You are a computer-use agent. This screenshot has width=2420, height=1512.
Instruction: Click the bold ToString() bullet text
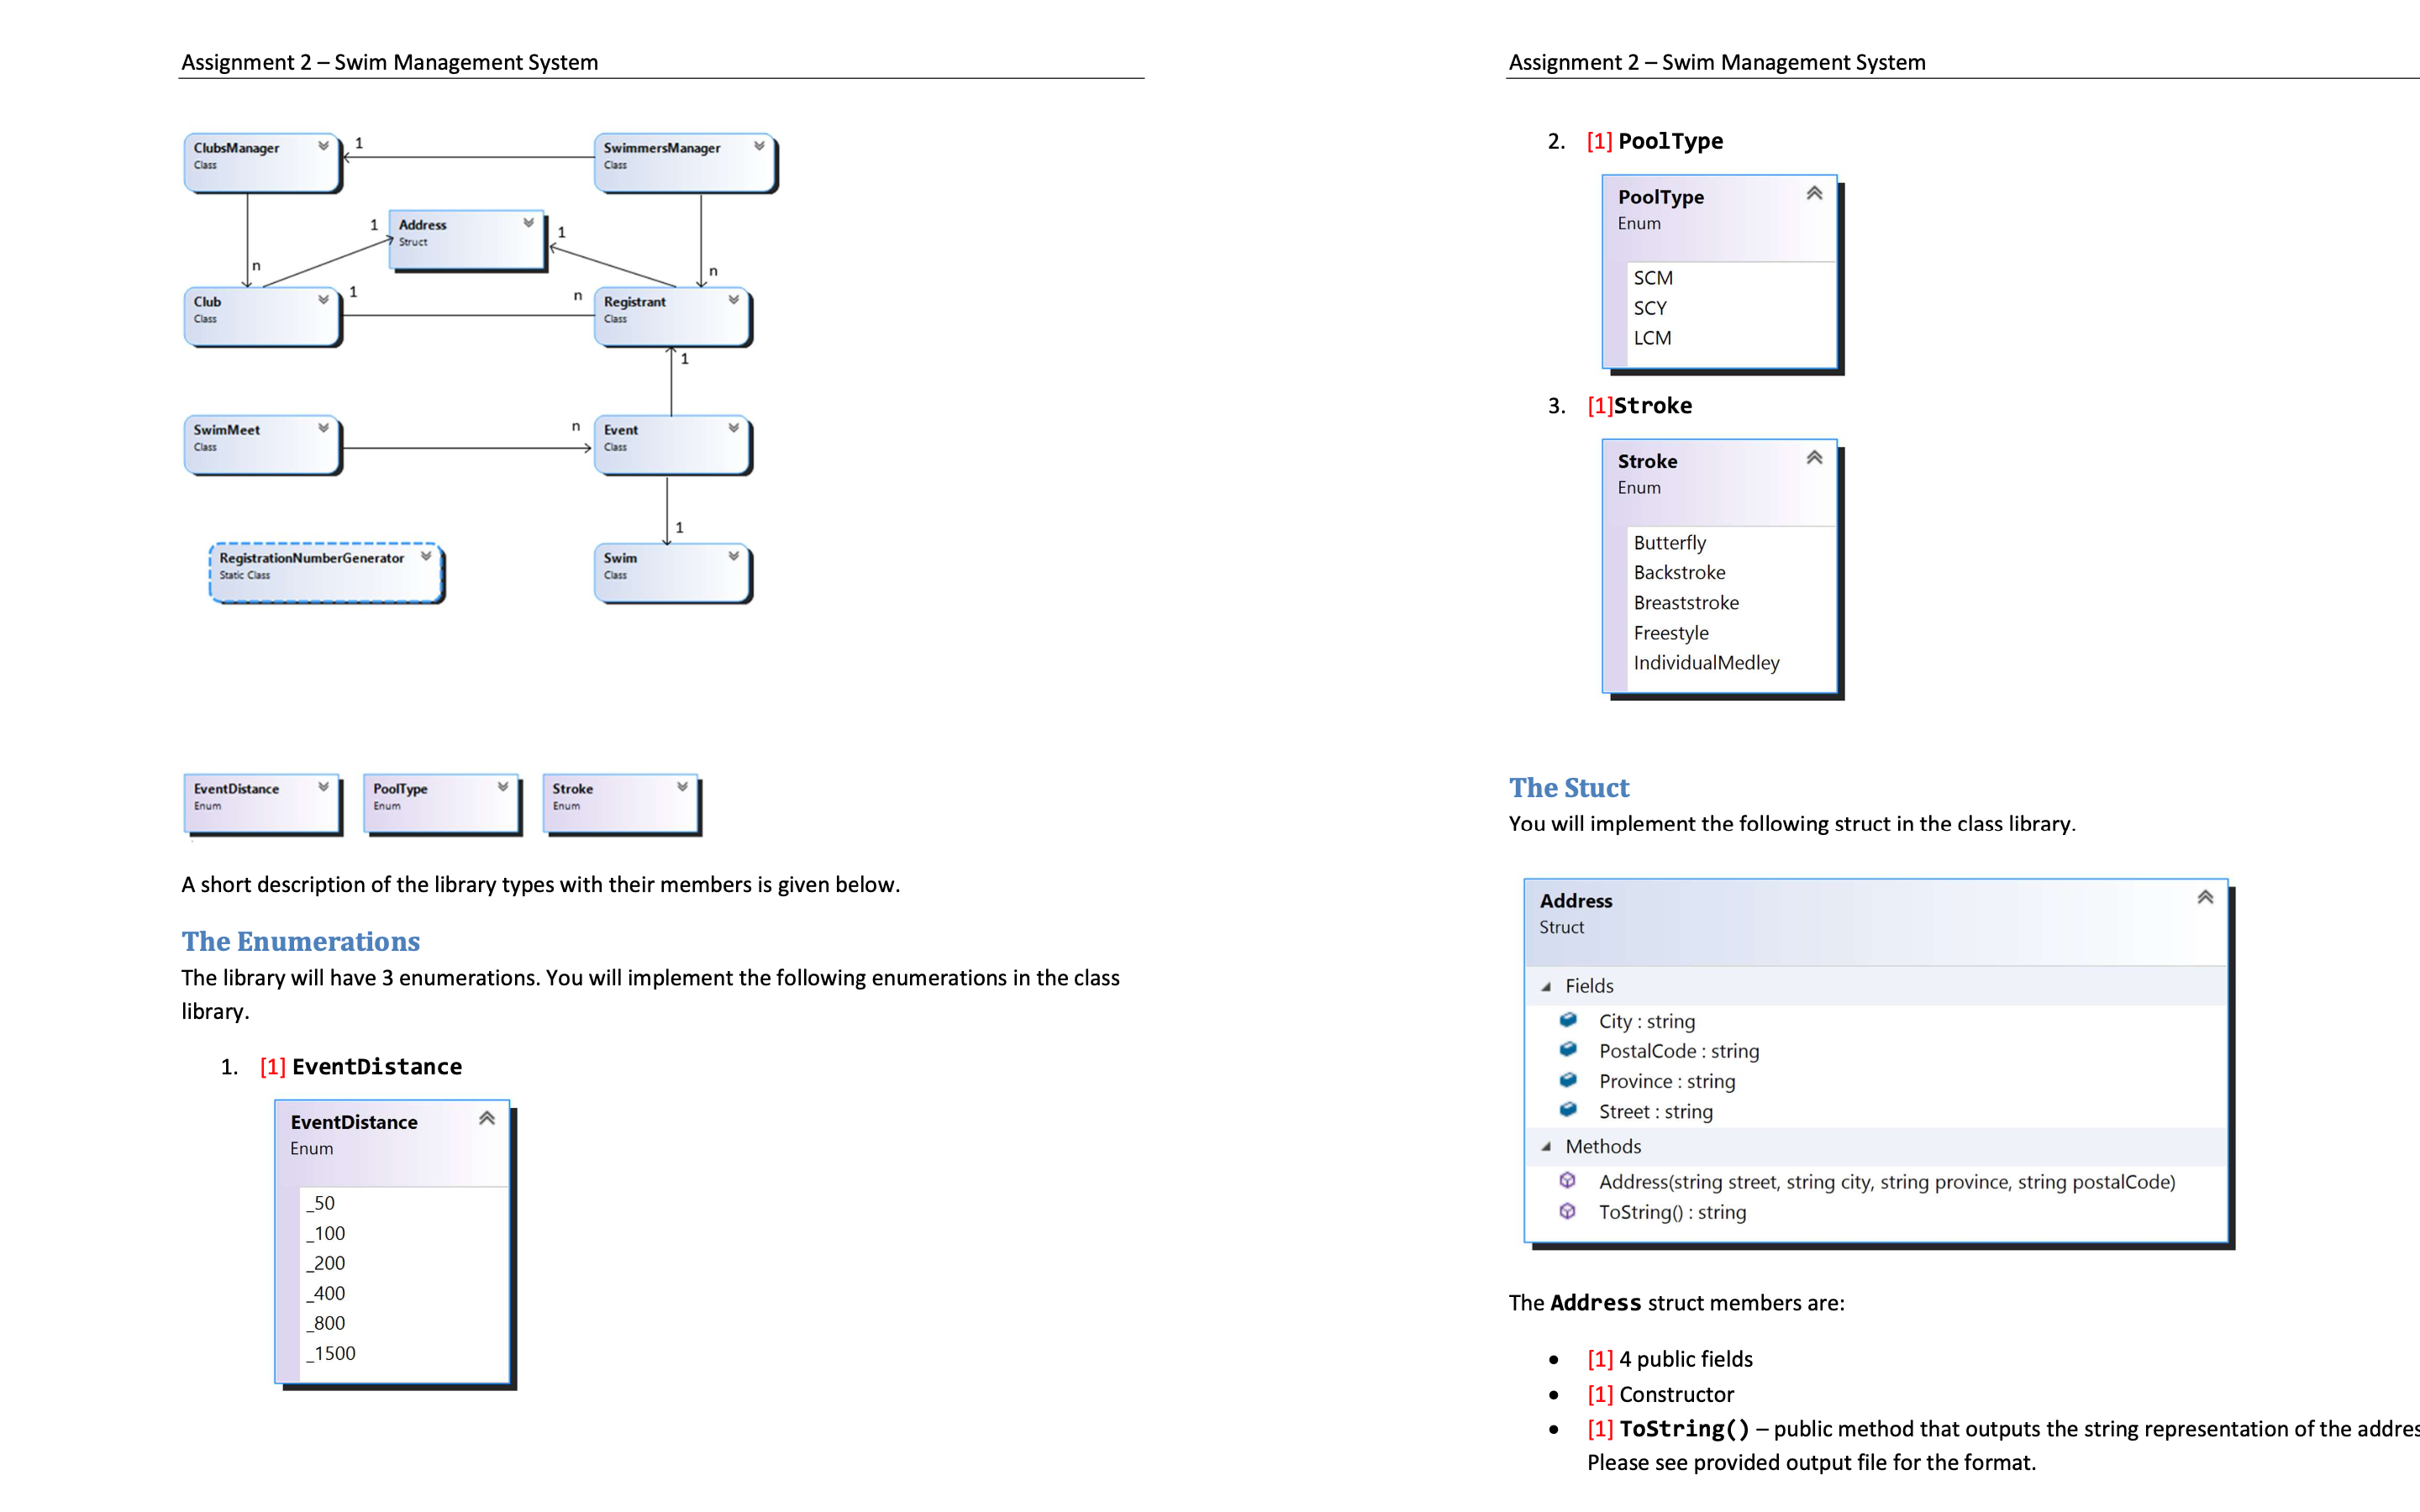point(1684,1429)
